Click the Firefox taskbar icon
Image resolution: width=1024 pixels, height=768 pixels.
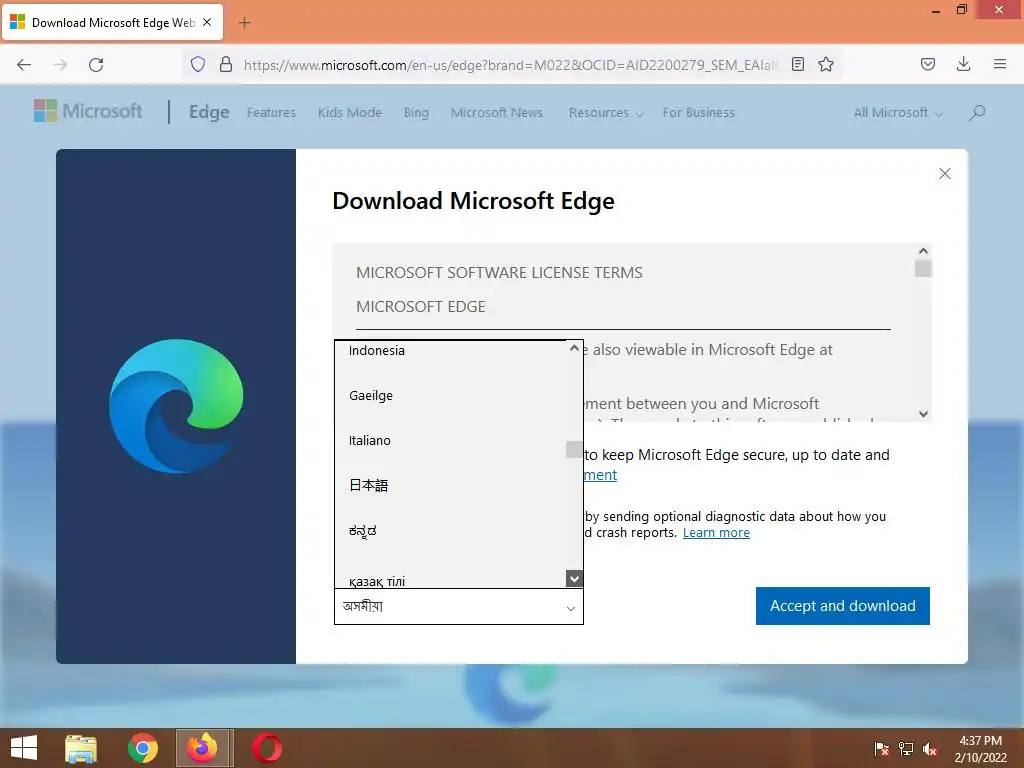pos(202,748)
